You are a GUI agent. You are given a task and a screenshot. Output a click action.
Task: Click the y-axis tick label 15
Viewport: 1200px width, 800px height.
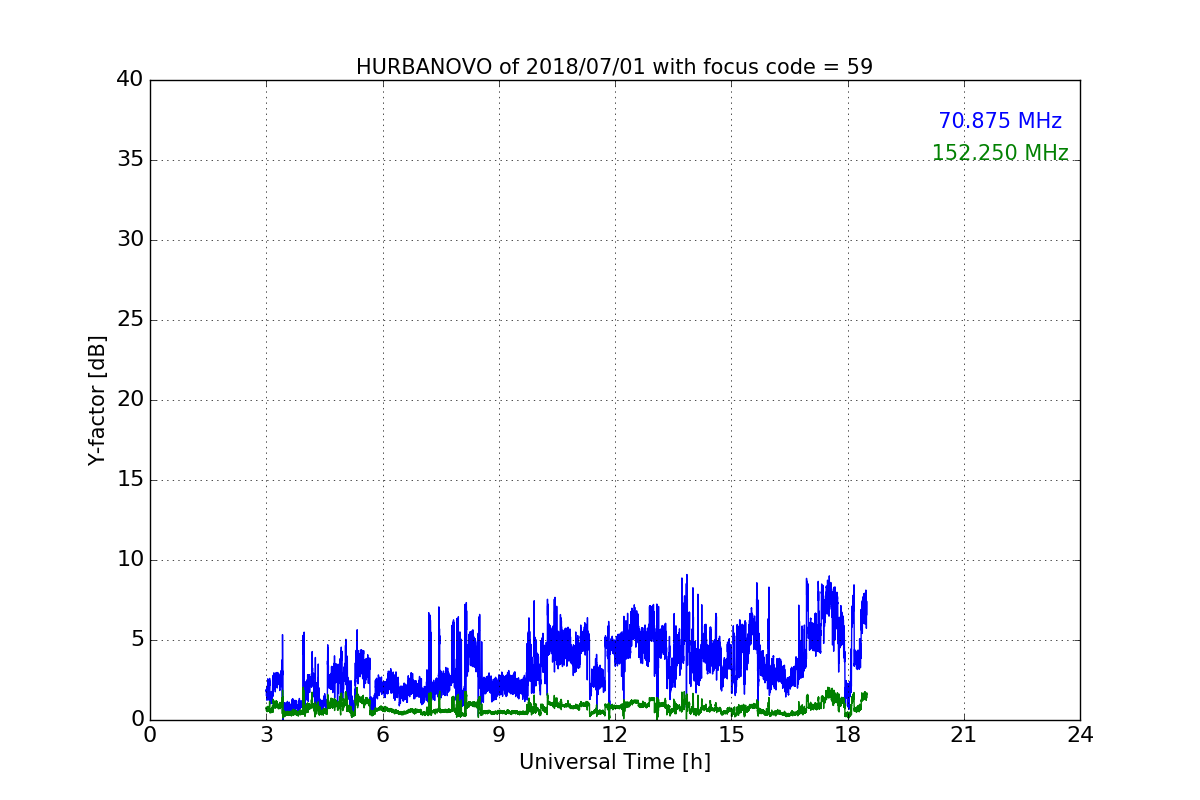[130, 480]
